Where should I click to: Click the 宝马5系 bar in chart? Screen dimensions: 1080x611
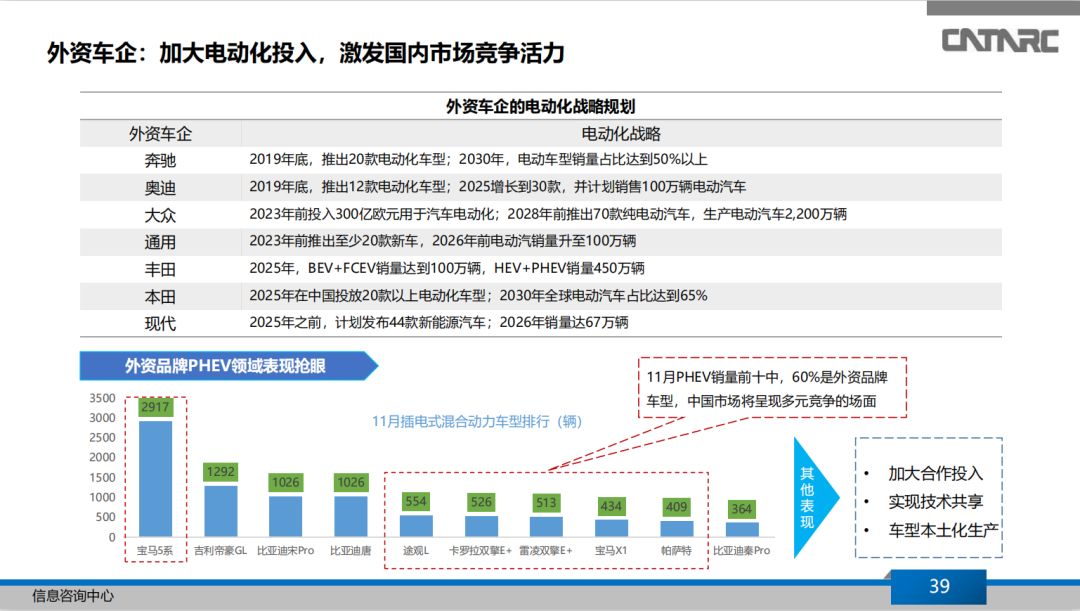pos(156,479)
